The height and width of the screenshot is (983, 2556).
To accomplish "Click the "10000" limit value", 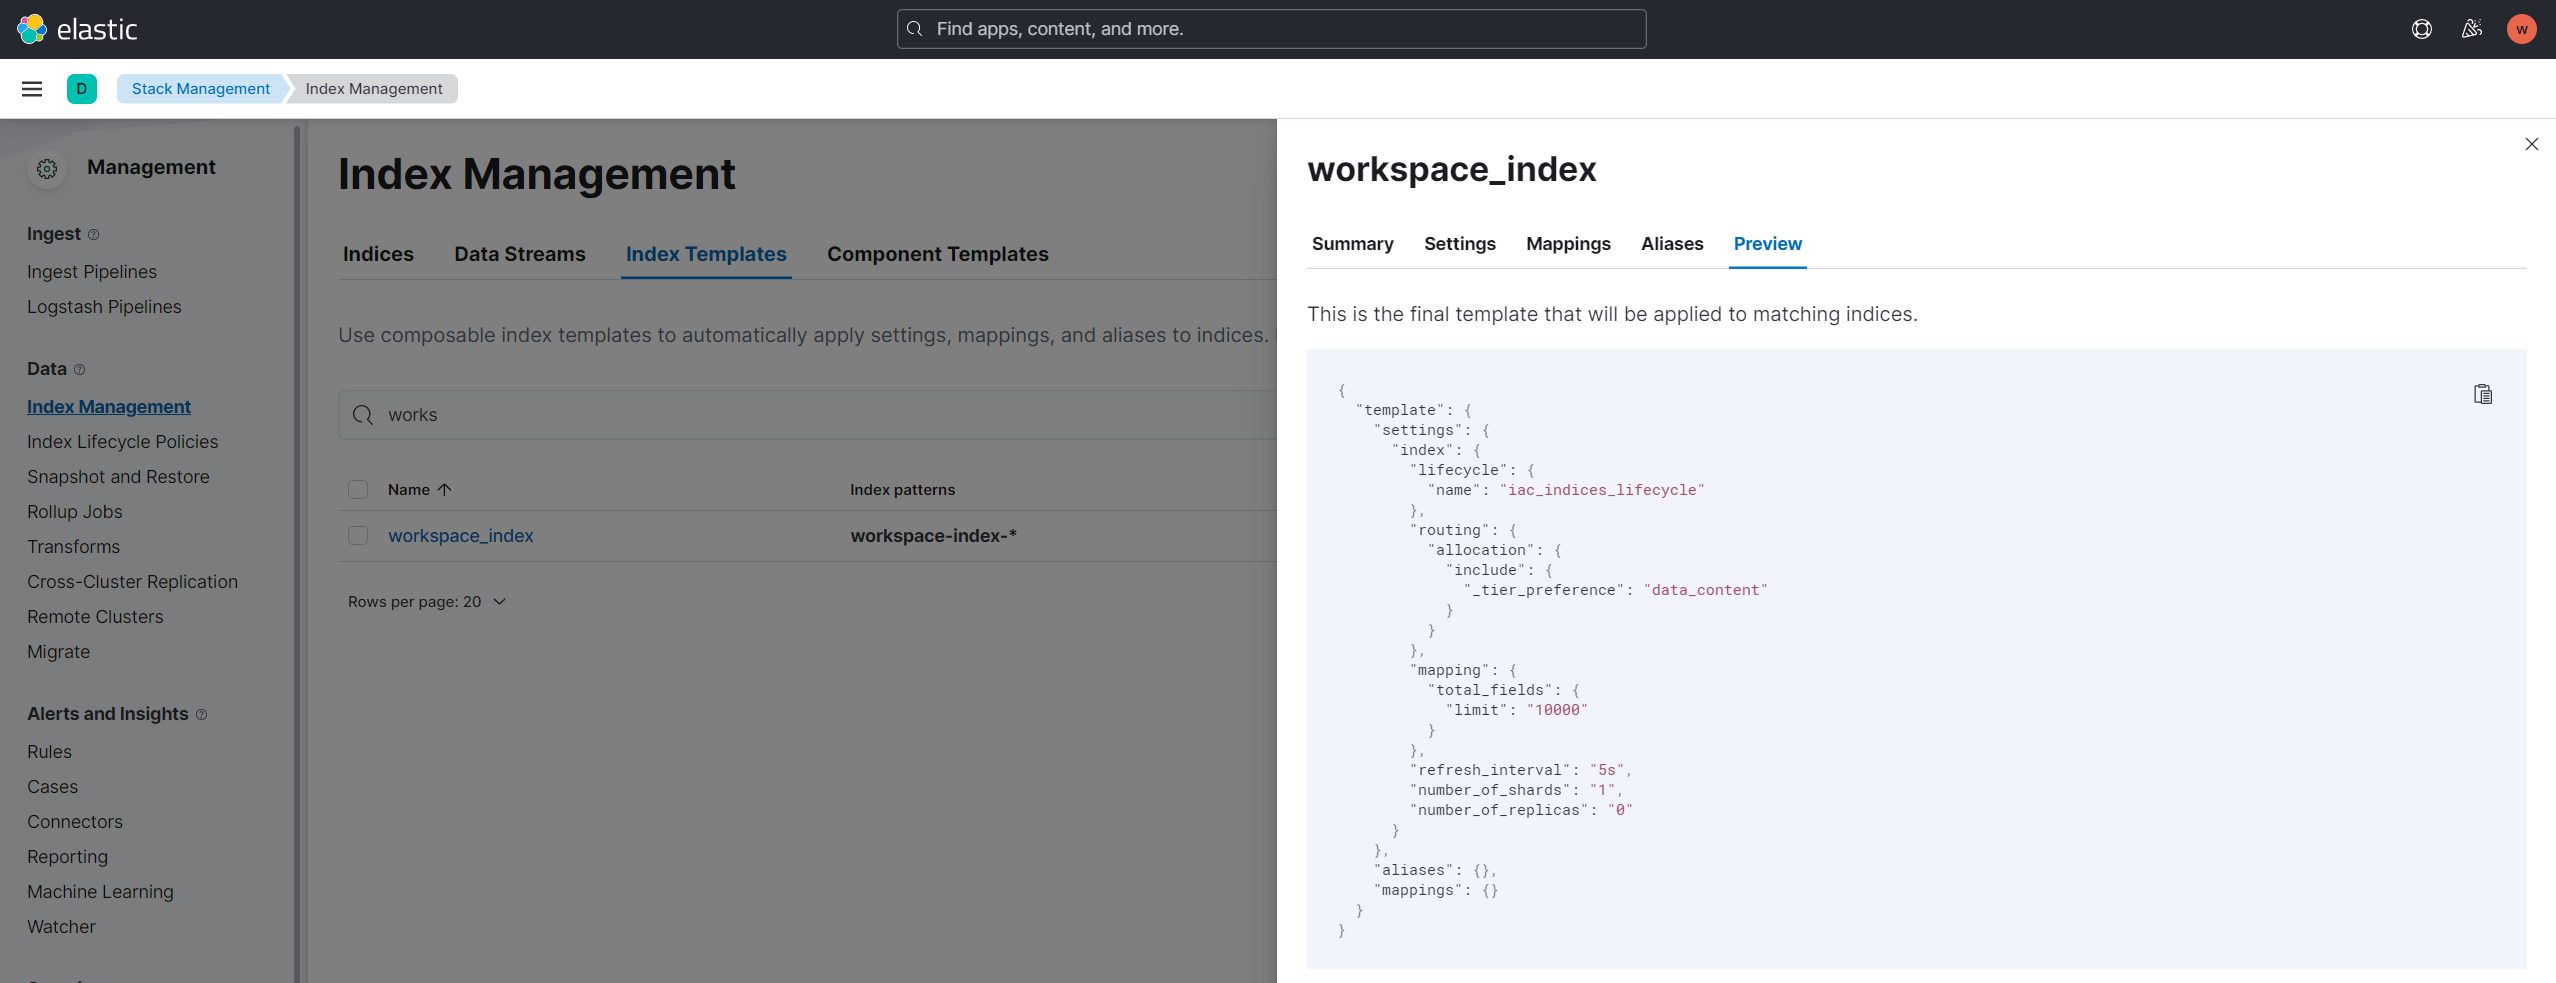I will [x=1557, y=710].
